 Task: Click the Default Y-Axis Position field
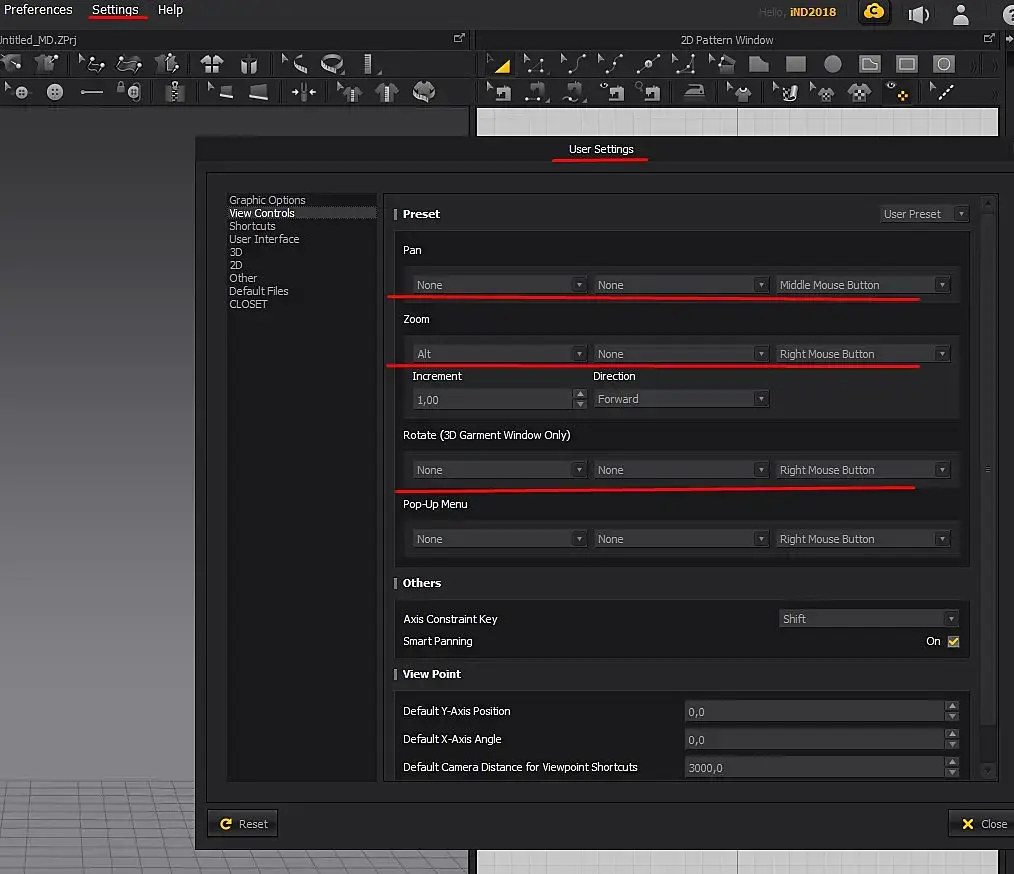tap(814, 711)
